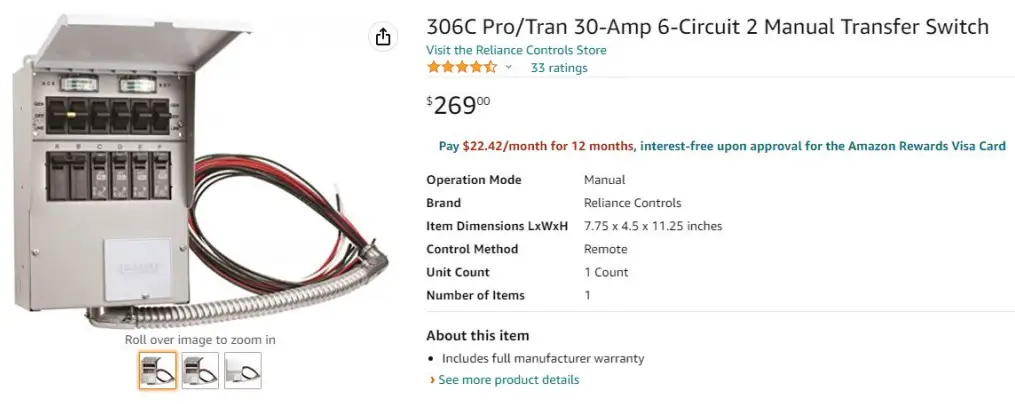Visit the Reliance Controls Store

coord(516,50)
